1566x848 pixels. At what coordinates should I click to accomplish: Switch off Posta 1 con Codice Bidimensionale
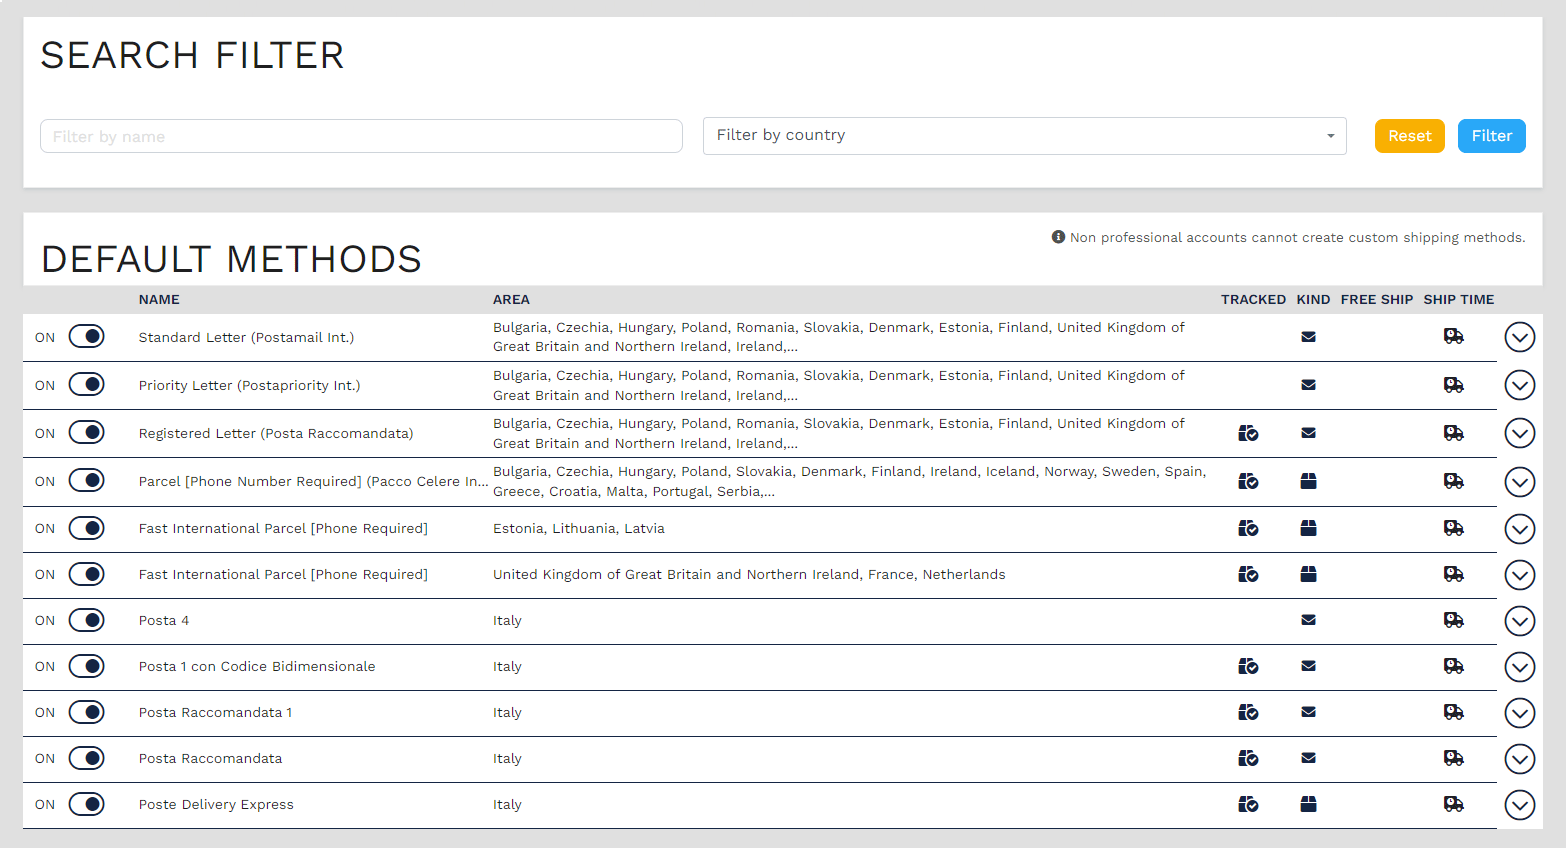[87, 665]
